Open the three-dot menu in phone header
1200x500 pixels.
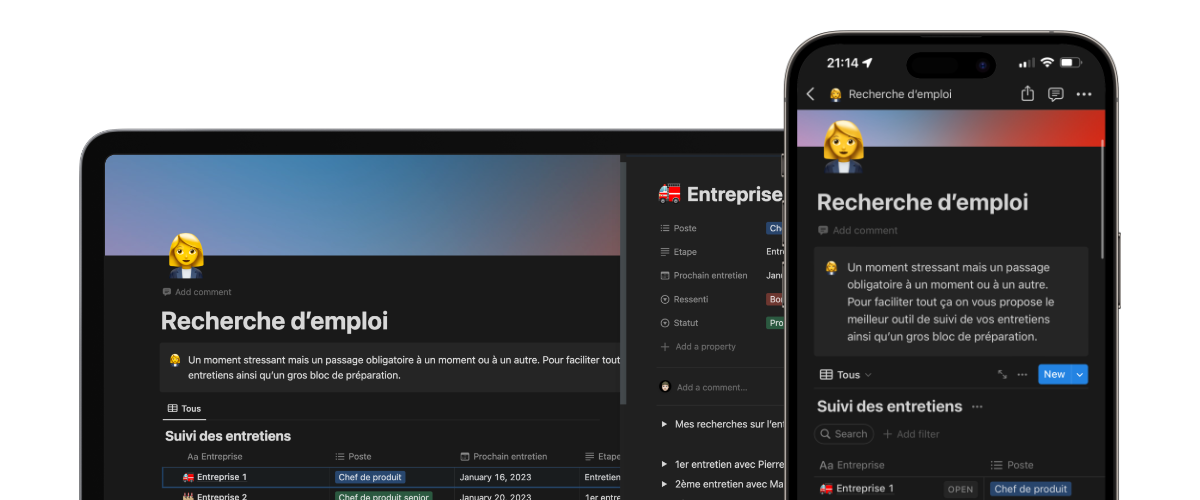click(x=1084, y=94)
